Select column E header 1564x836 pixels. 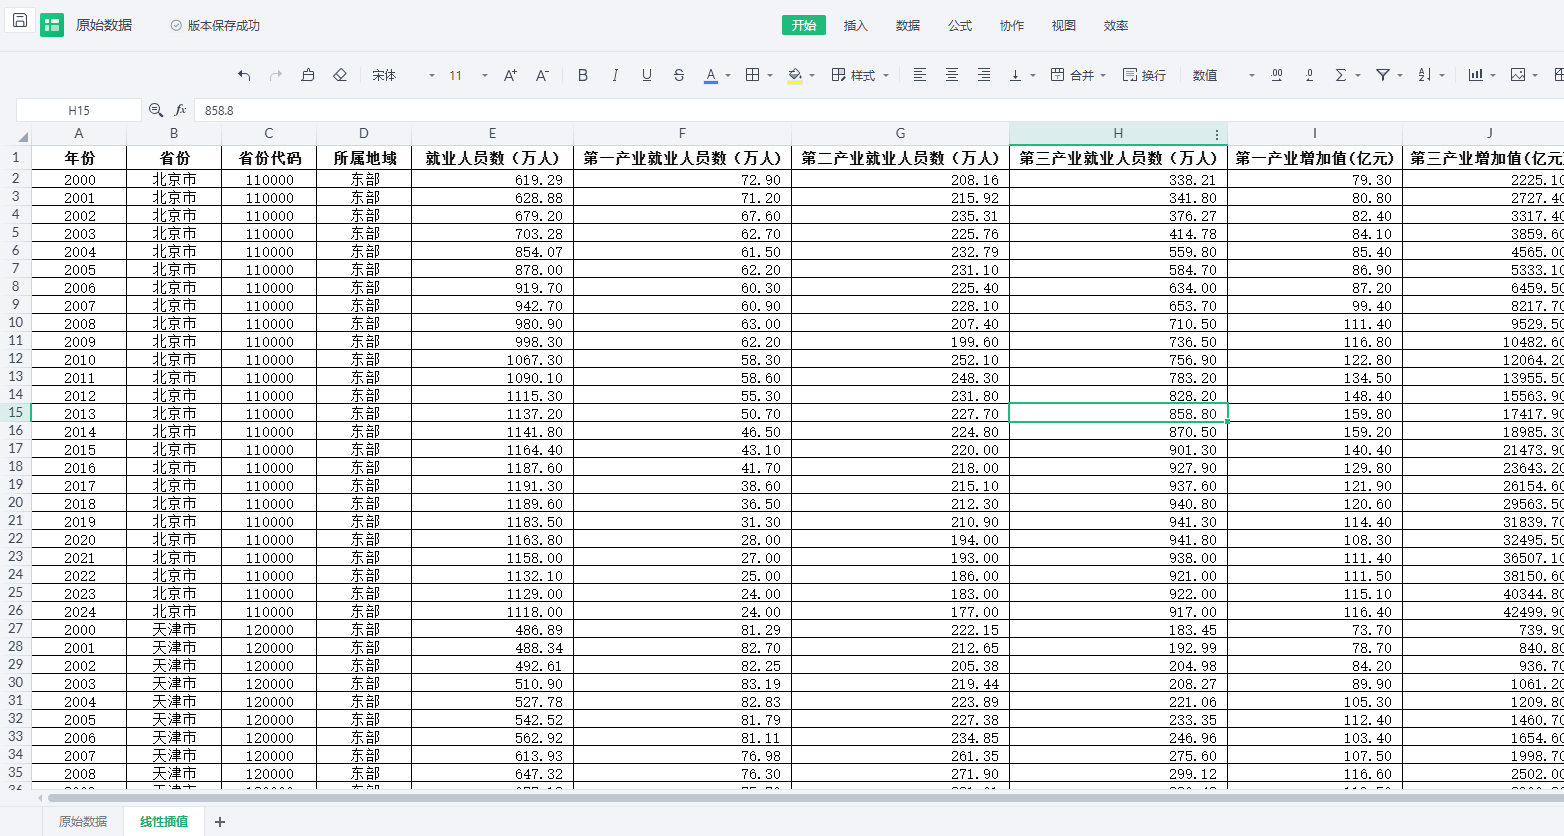pos(492,133)
